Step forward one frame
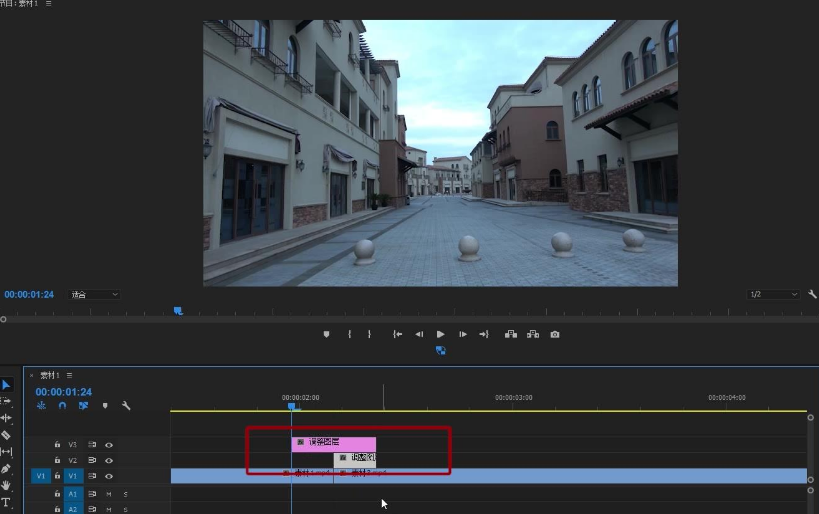Viewport: 819px width, 514px height. click(x=462, y=334)
